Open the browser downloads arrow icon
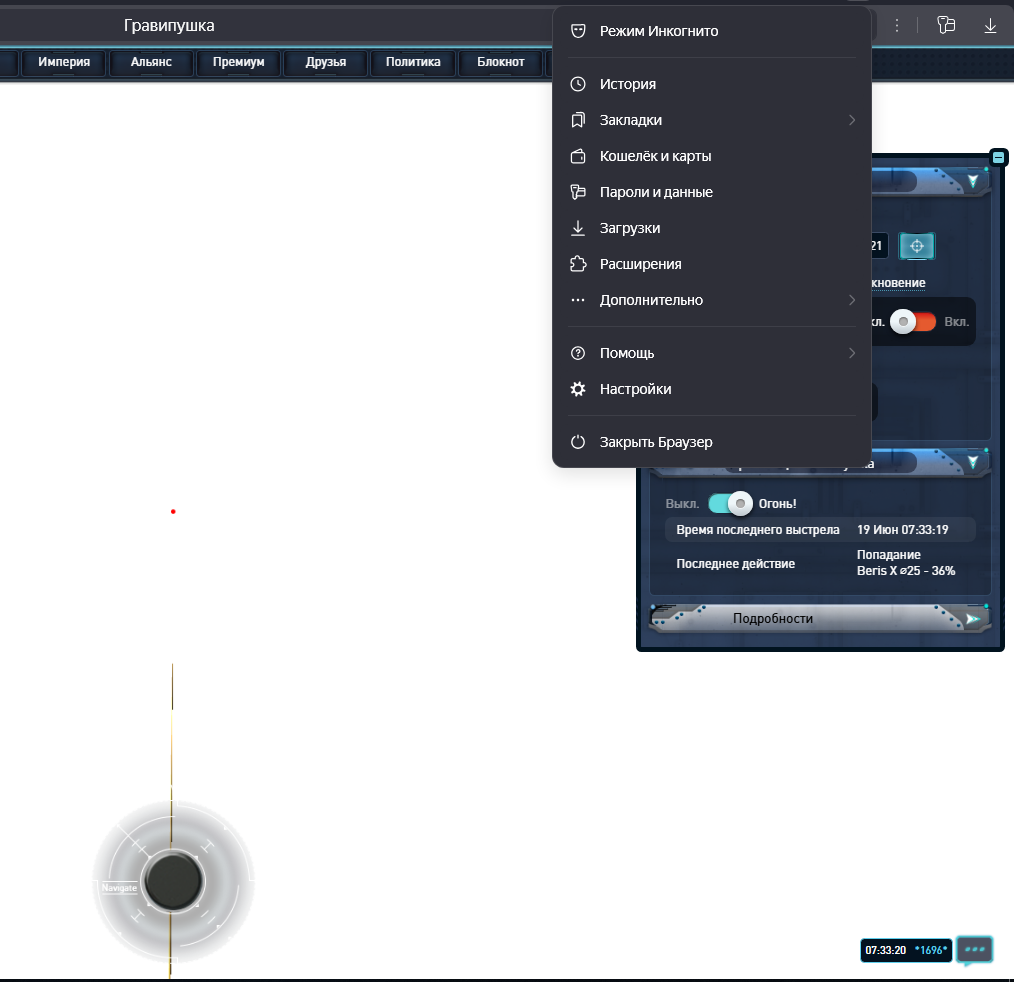The width and height of the screenshot is (1014, 982). point(990,26)
